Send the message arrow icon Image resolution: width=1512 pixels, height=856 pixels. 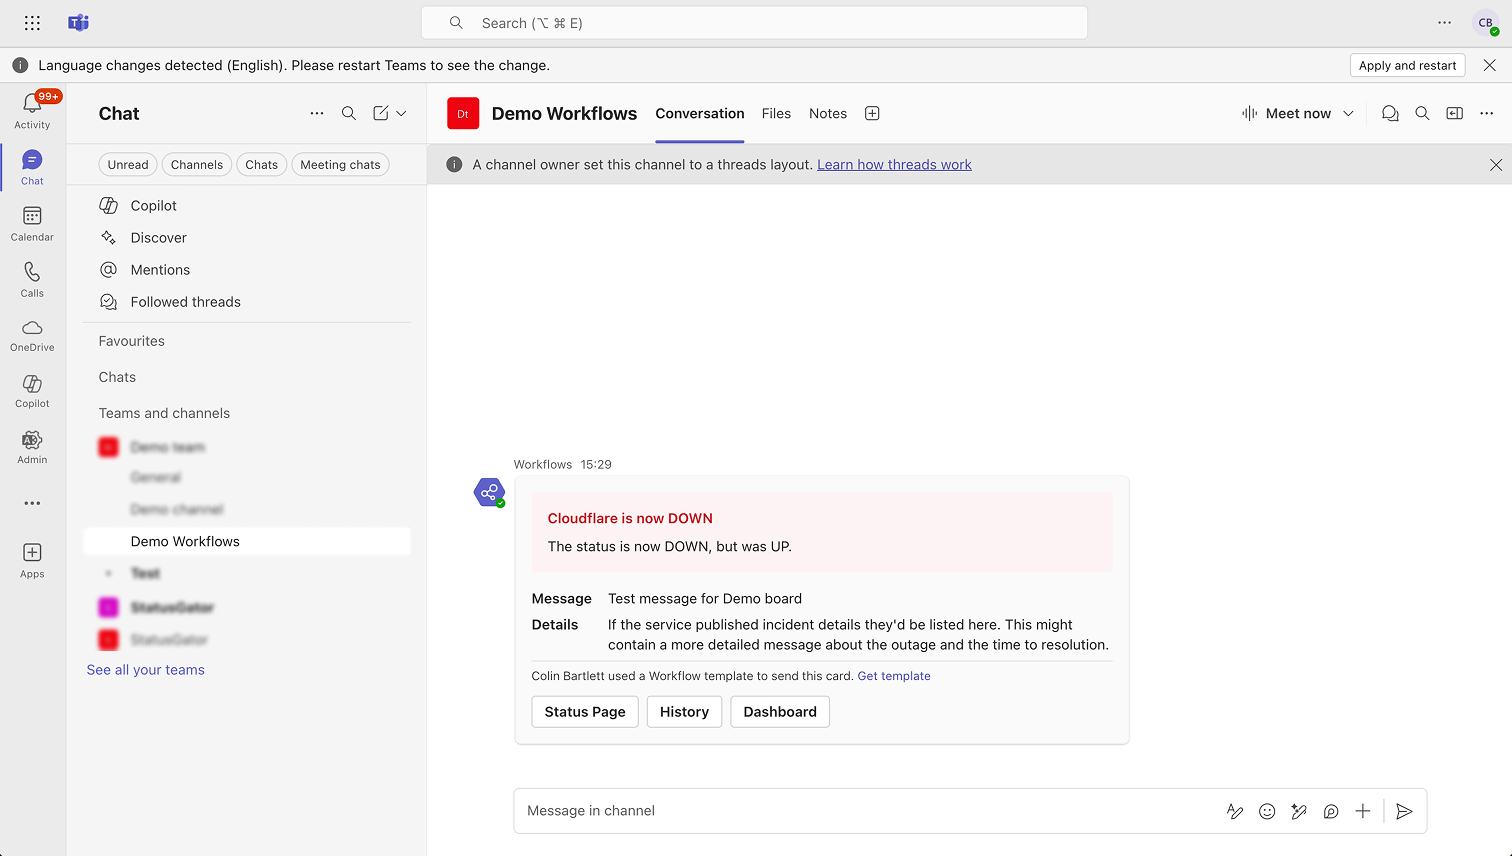(x=1404, y=811)
